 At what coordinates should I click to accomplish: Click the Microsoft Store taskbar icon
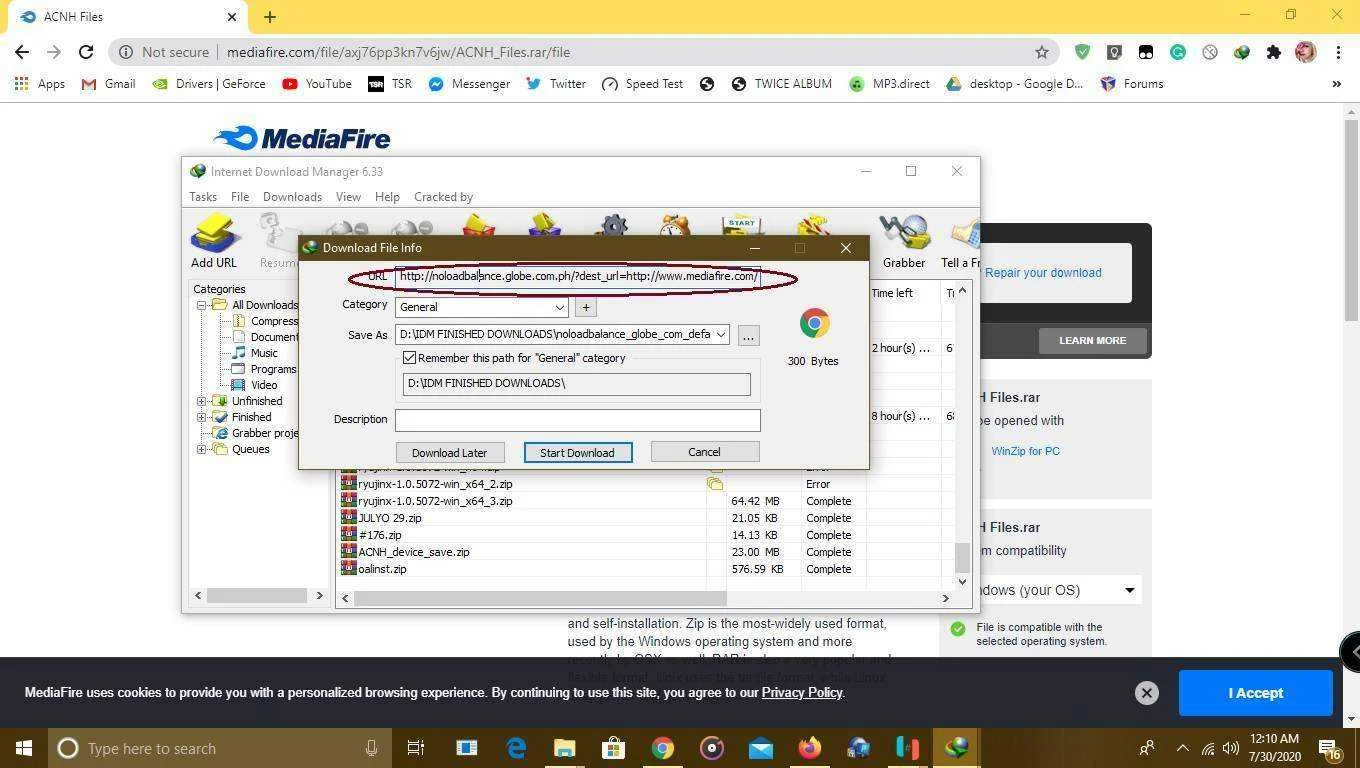coord(613,748)
